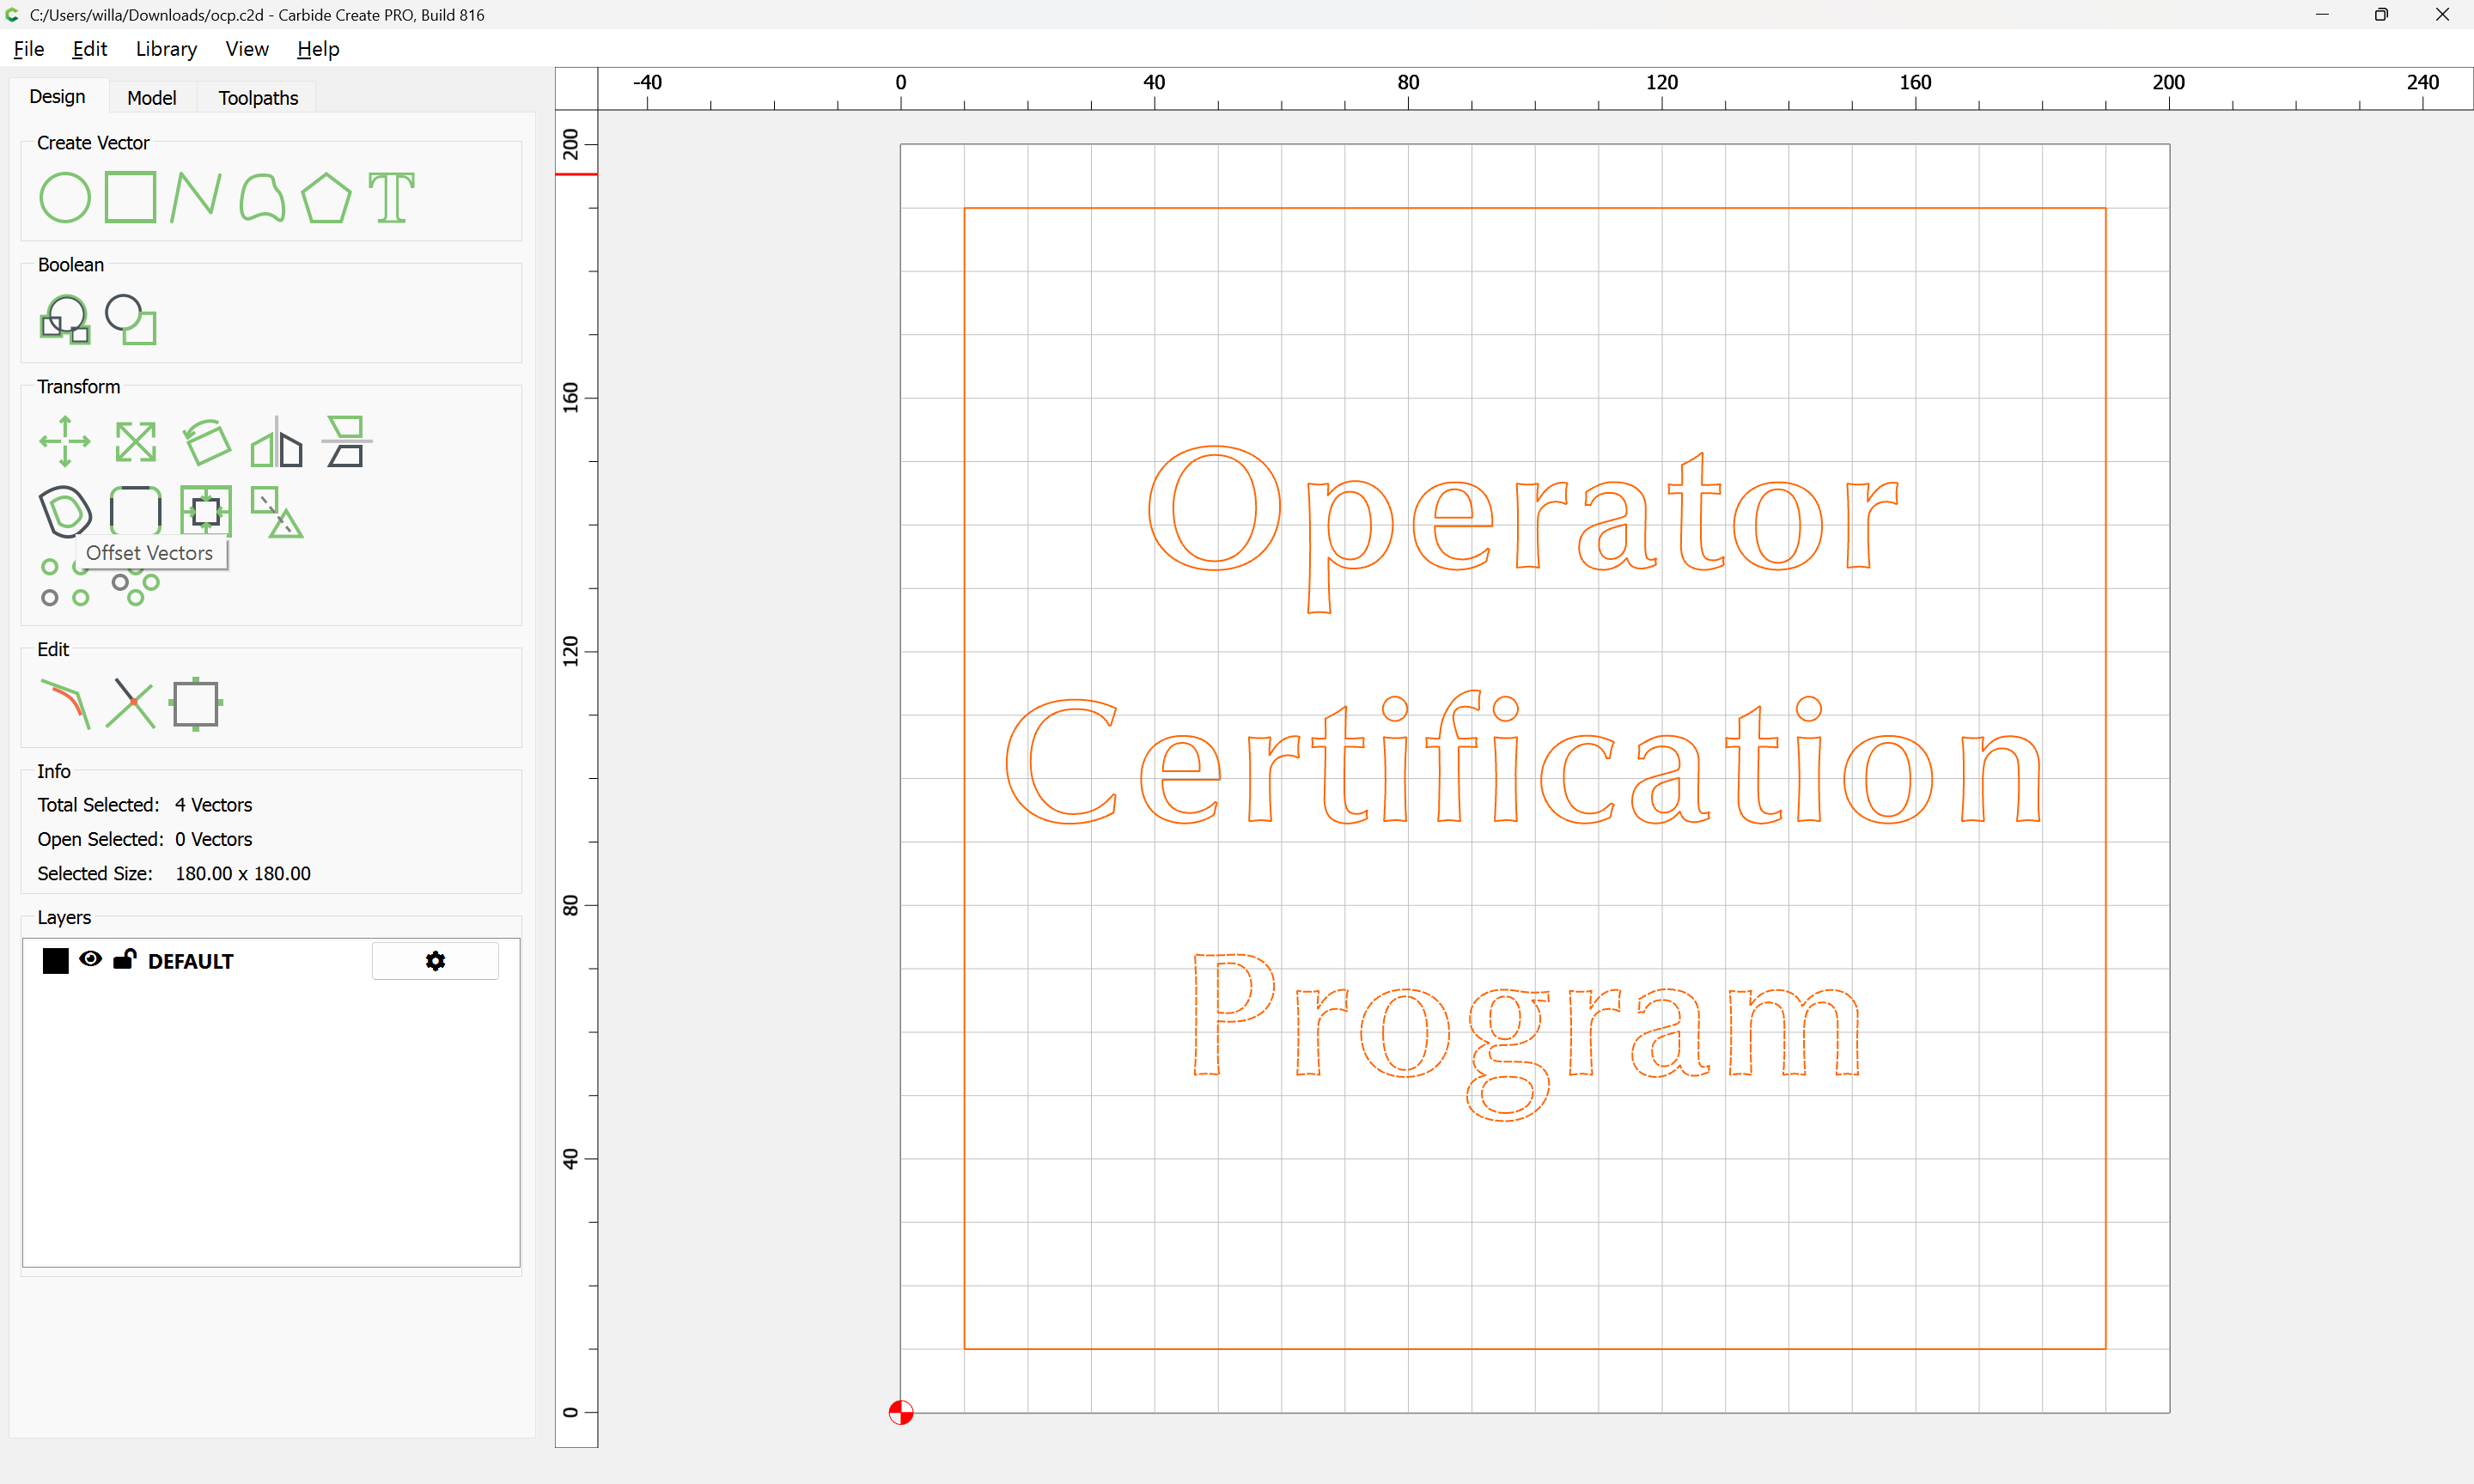This screenshot has width=2474, height=1484.
Task: Select the DEFAULT layer name
Action: coord(190,962)
